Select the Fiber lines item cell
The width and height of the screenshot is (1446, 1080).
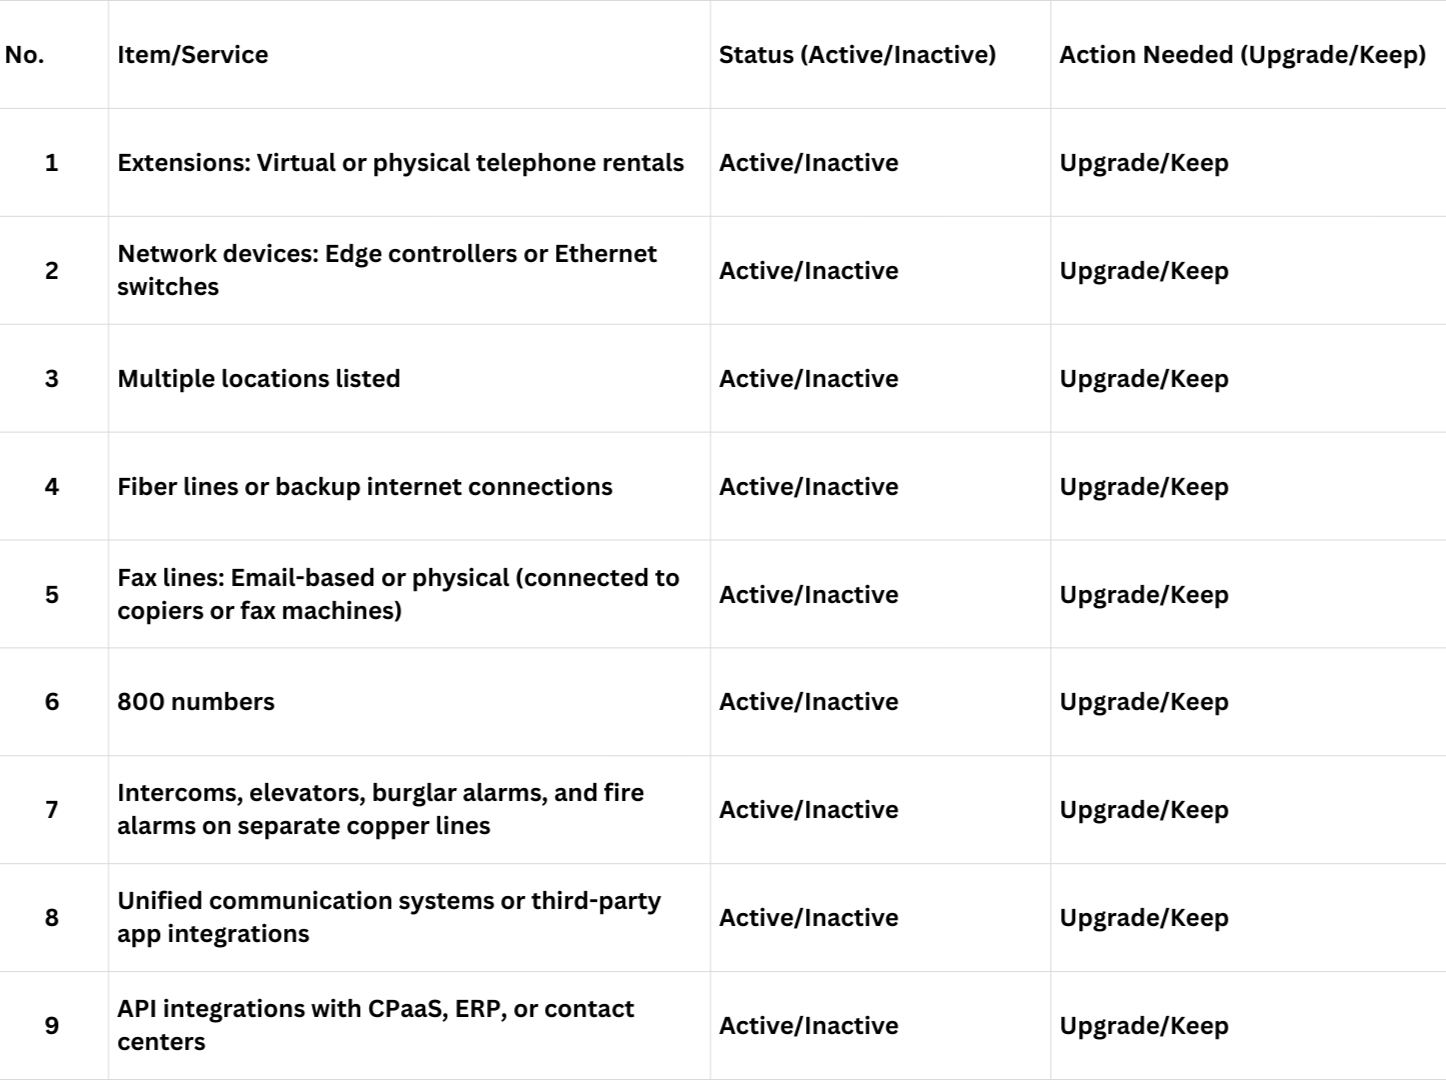(365, 487)
